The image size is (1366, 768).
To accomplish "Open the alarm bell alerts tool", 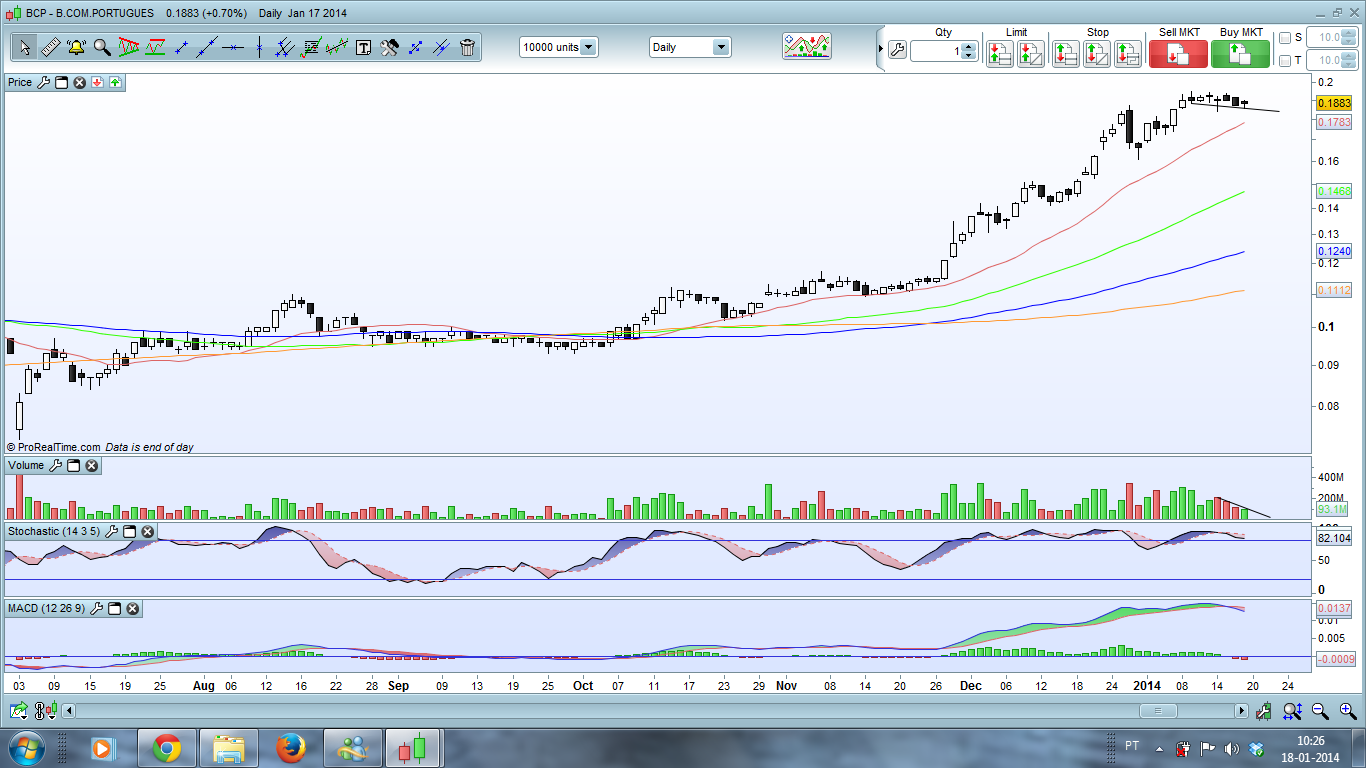I will [76, 47].
